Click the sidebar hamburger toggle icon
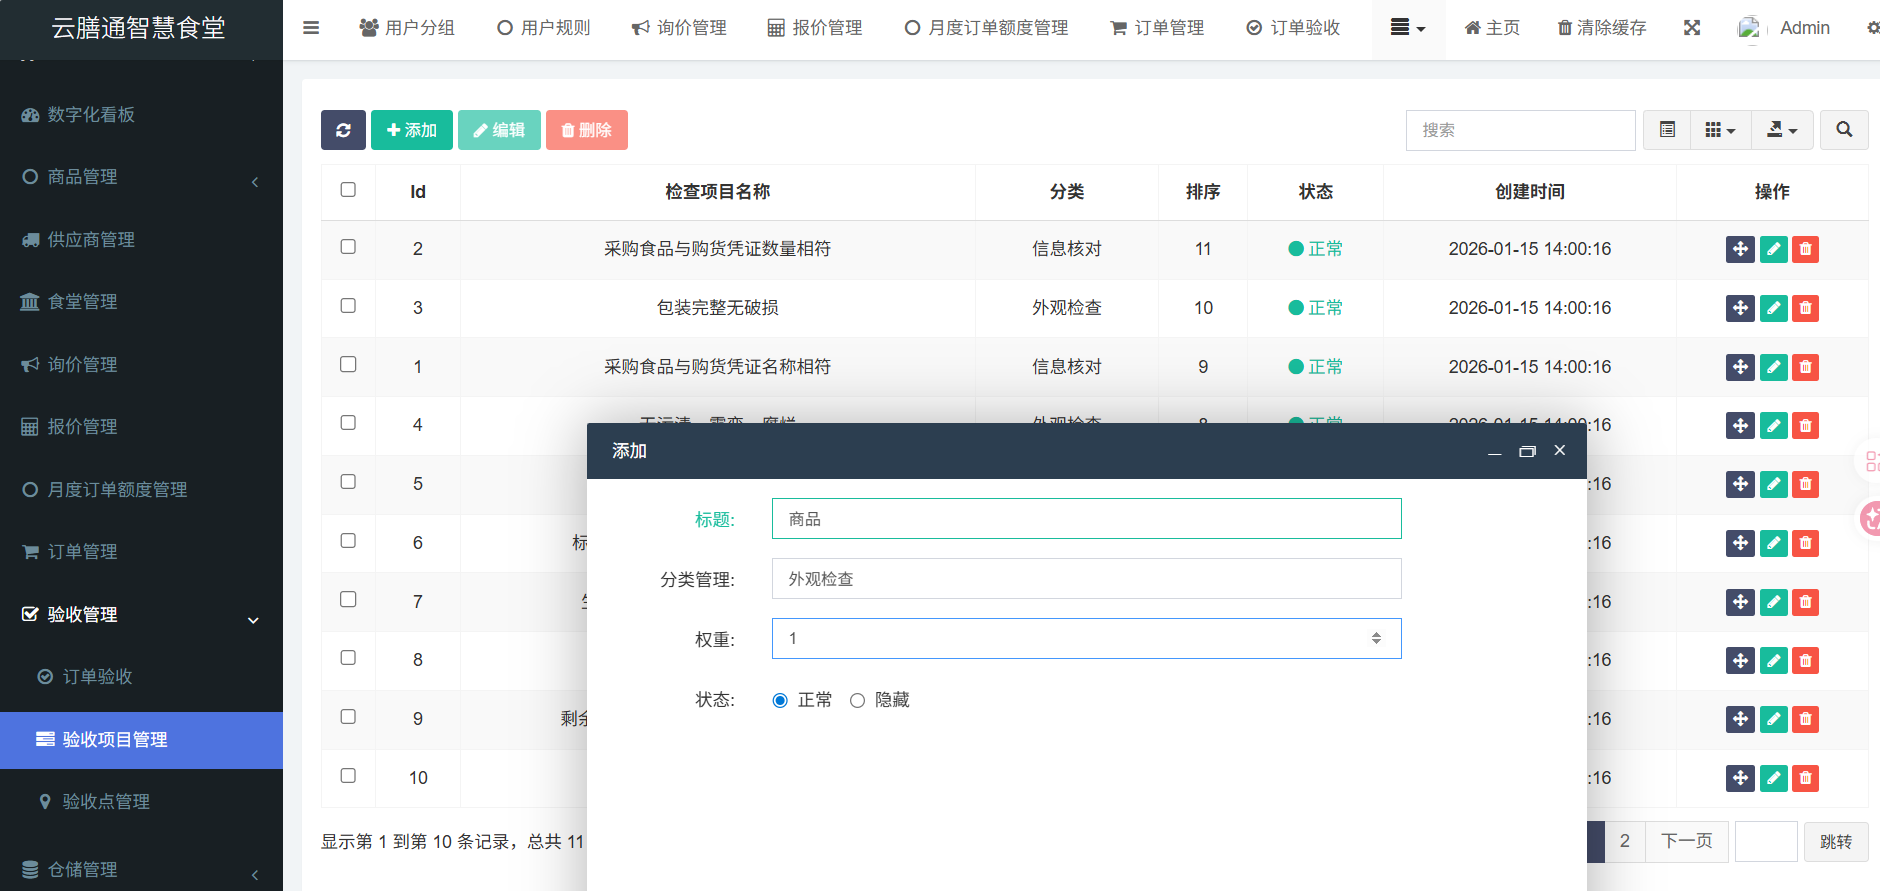The image size is (1880, 891). click(x=311, y=28)
